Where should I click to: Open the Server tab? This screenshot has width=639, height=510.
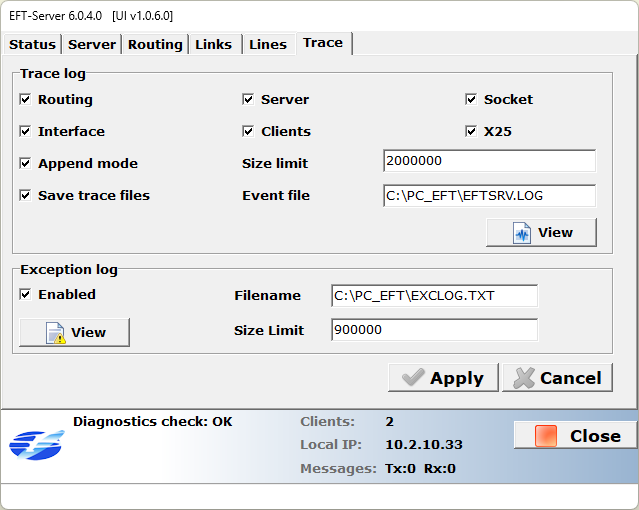pos(92,44)
